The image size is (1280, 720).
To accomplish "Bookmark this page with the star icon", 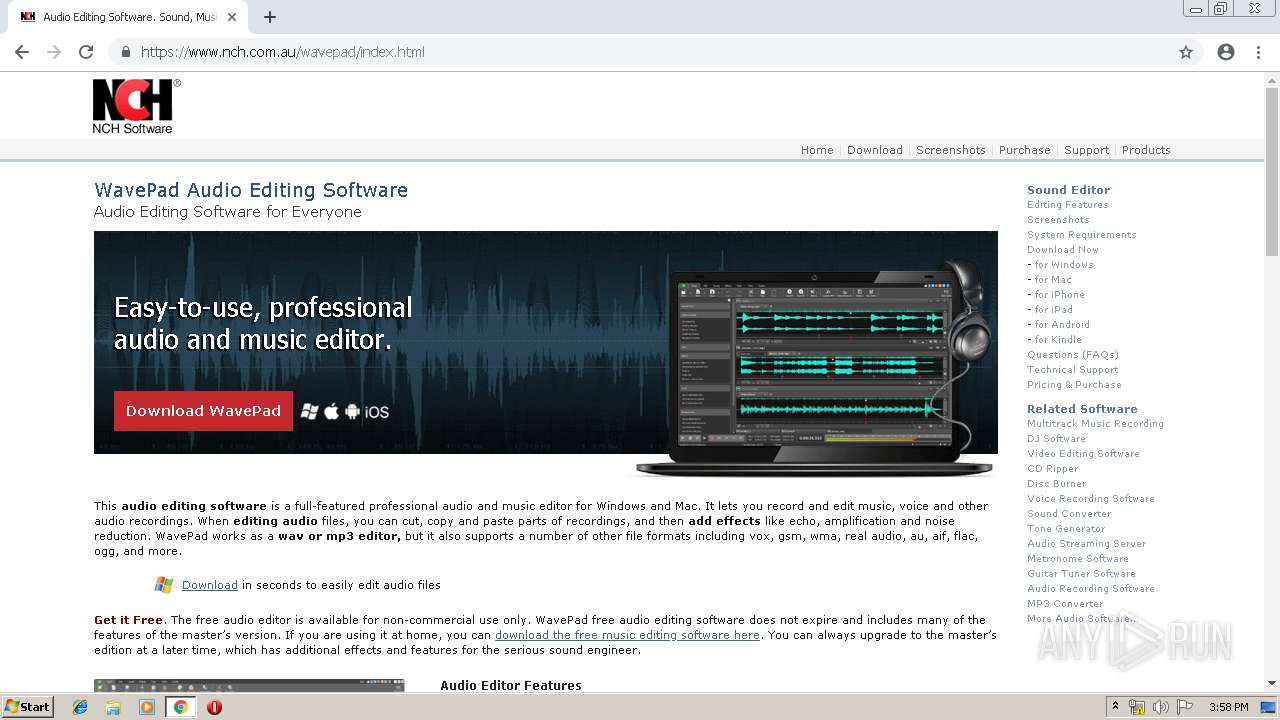I will 1186,52.
